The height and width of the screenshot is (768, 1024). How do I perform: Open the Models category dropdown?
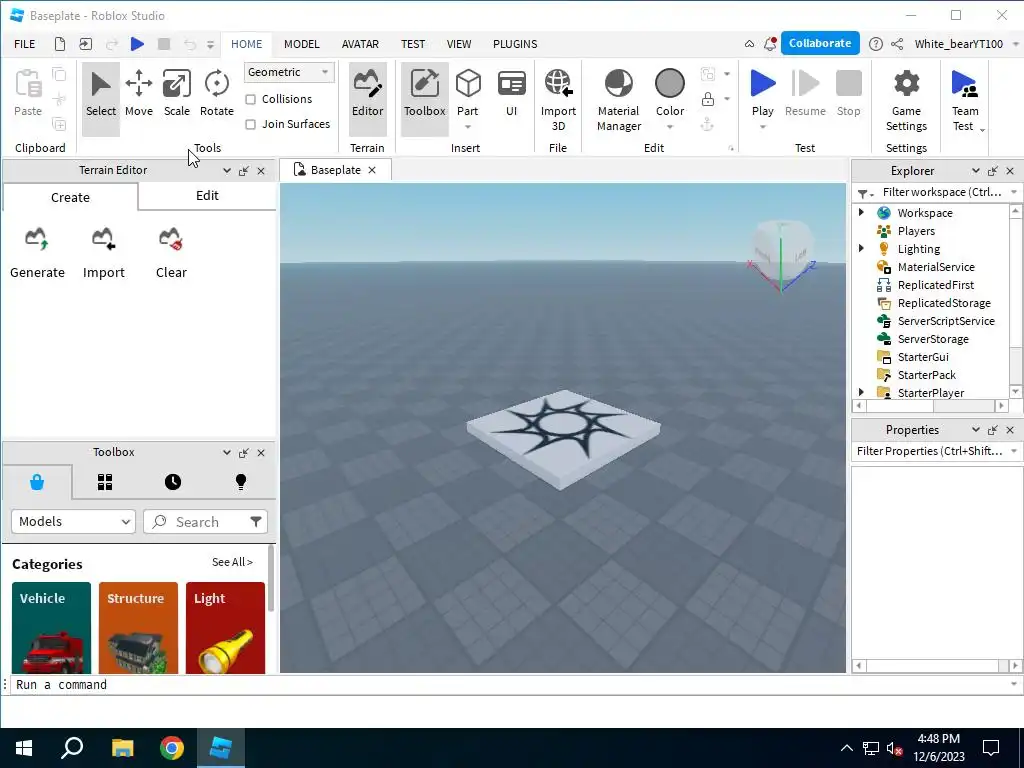(73, 522)
